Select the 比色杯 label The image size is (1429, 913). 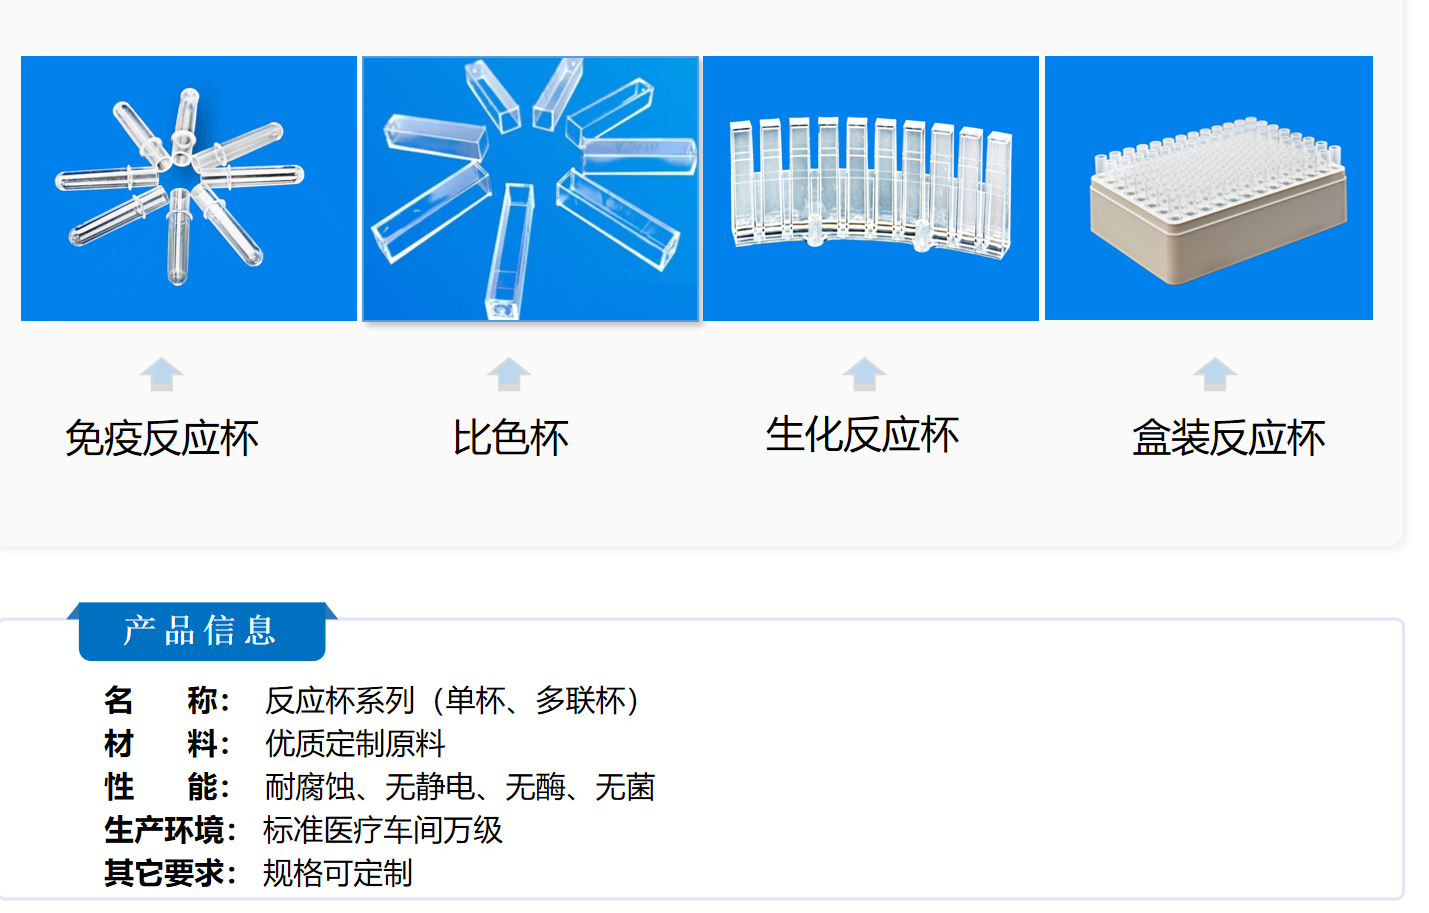point(510,438)
